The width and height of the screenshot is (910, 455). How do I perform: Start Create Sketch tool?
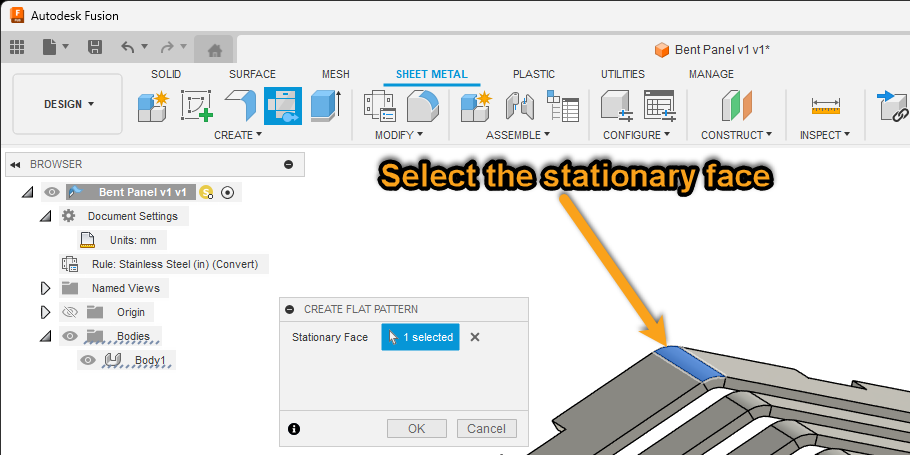(197, 106)
